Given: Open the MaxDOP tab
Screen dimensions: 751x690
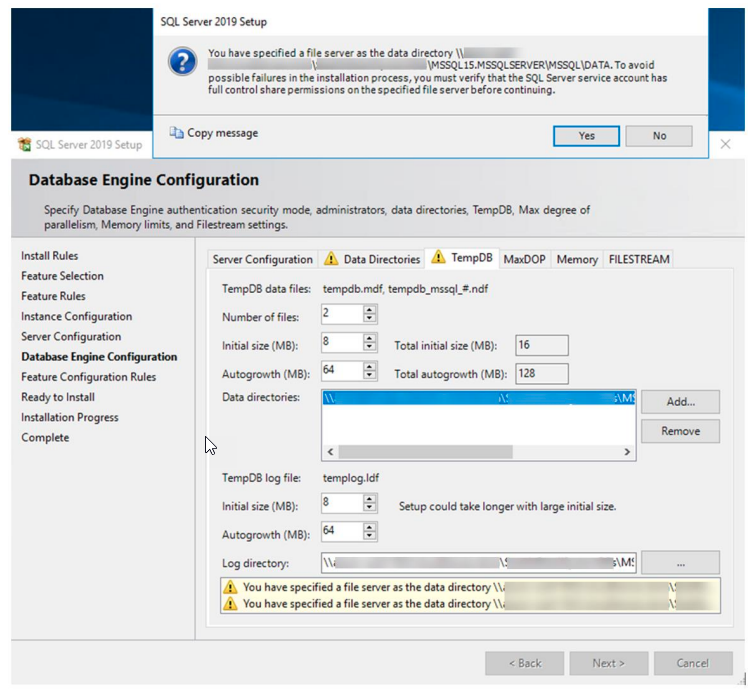Looking at the screenshot, I should point(524,259).
